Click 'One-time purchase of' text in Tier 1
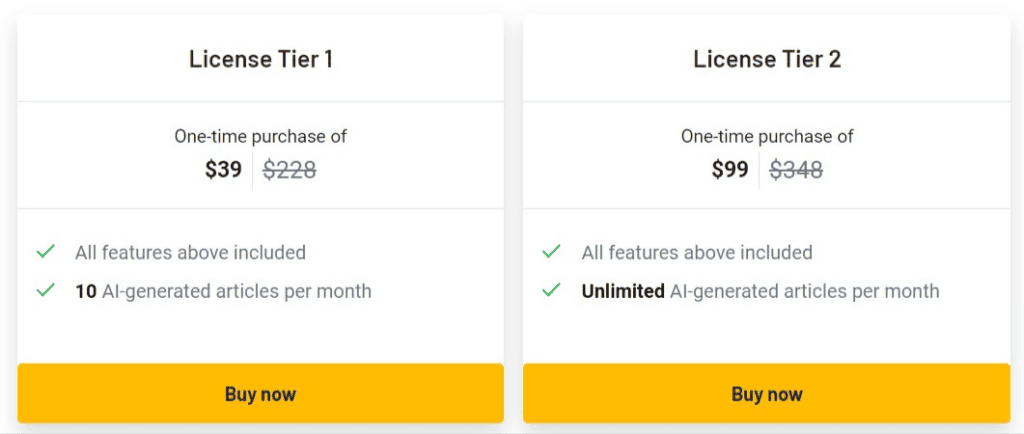This screenshot has width=1024, height=434. (260, 136)
